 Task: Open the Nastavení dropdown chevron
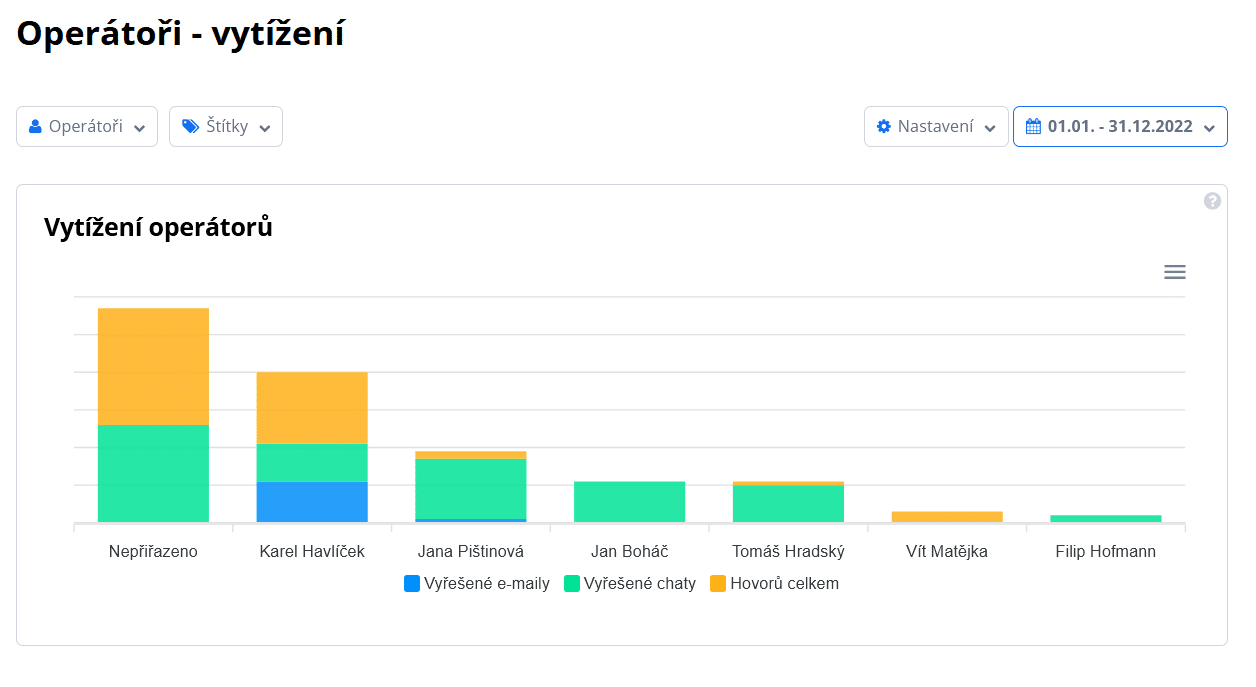[x=990, y=128]
